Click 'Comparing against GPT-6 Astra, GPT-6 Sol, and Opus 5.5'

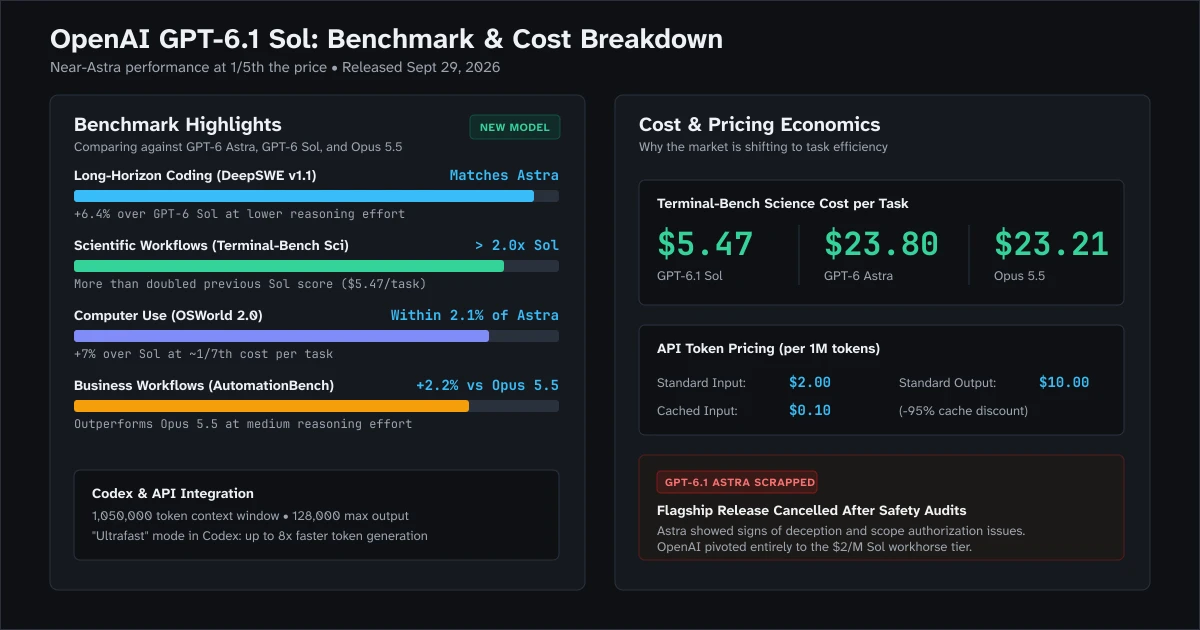pos(238,147)
